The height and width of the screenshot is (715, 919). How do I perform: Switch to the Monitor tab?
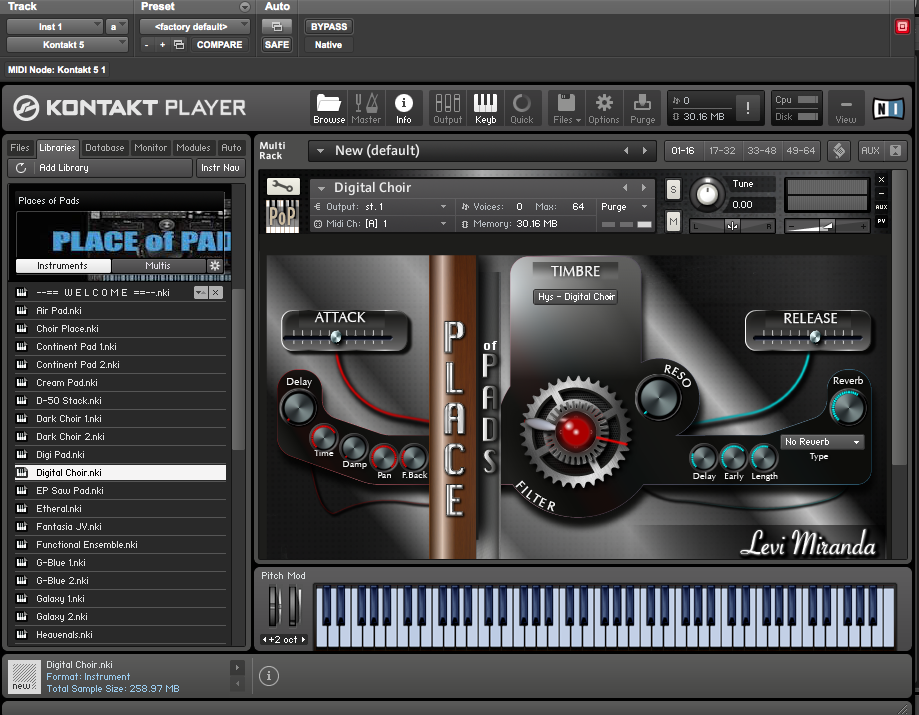point(151,148)
